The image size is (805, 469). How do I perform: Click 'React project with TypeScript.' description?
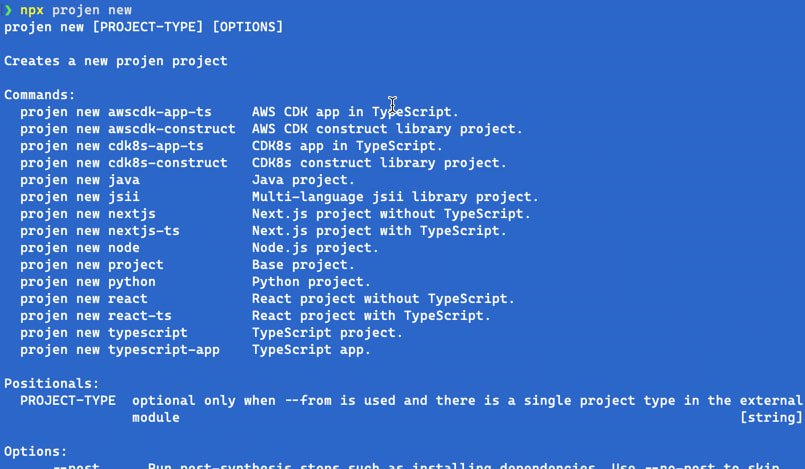point(371,316)
